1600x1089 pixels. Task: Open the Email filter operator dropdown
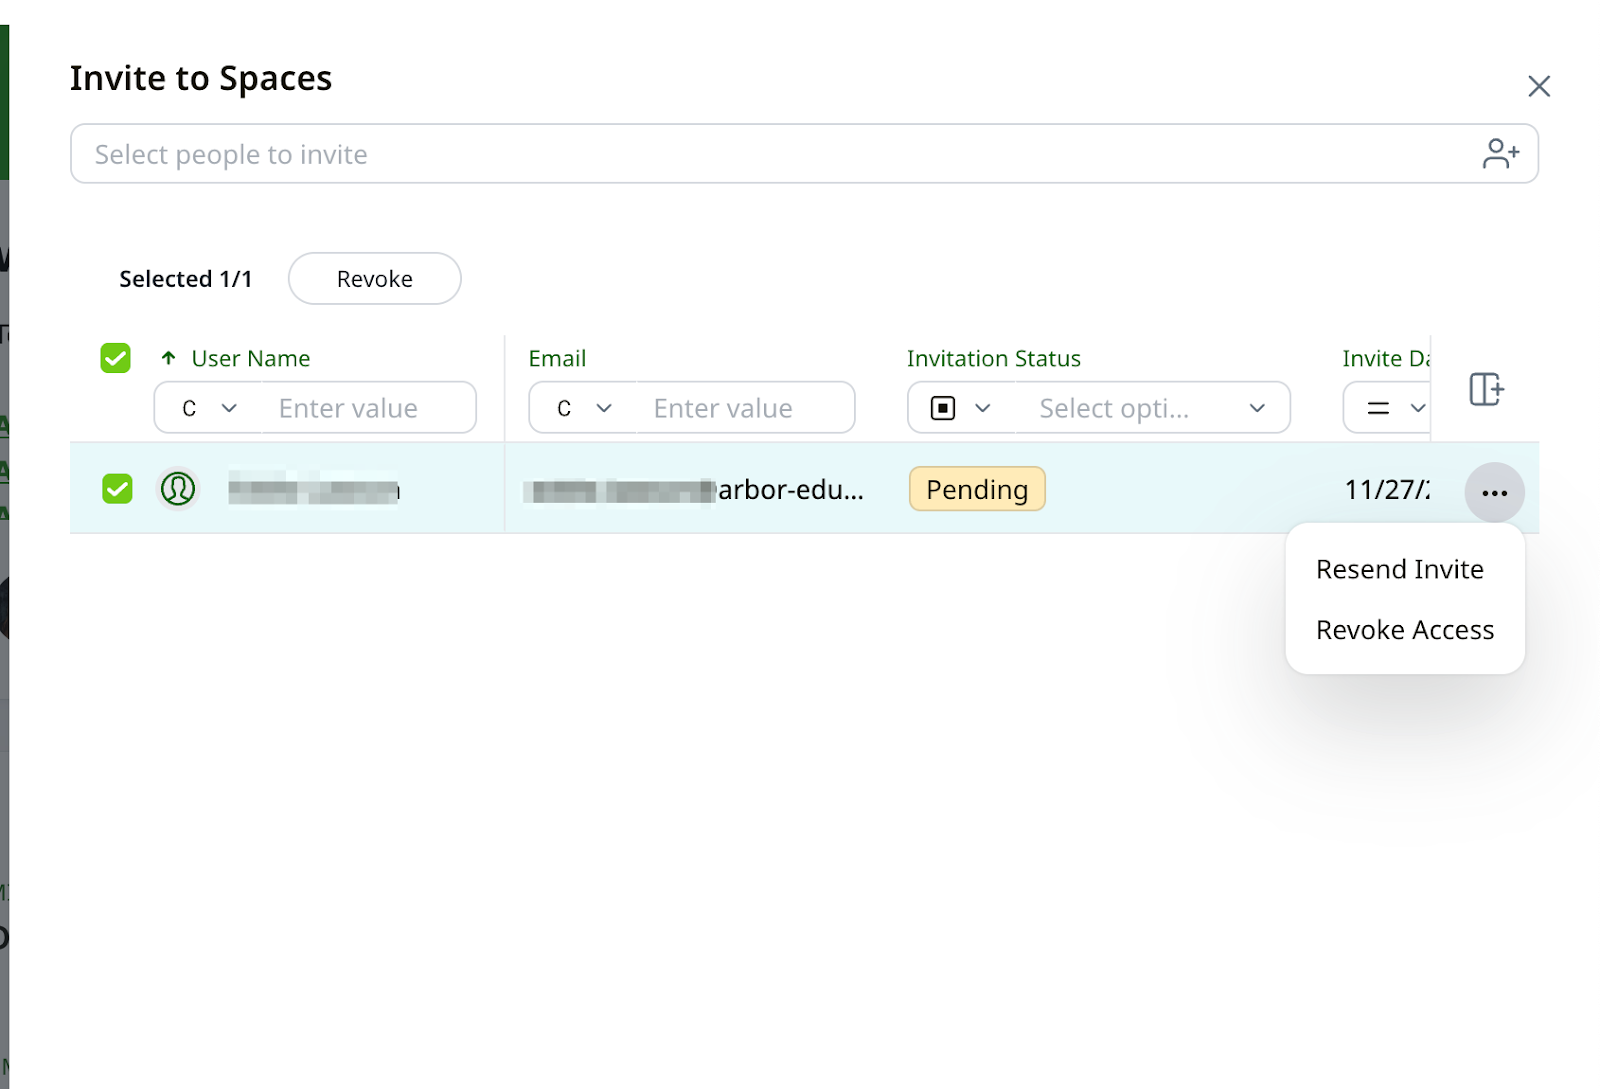[x=583, y=408]
